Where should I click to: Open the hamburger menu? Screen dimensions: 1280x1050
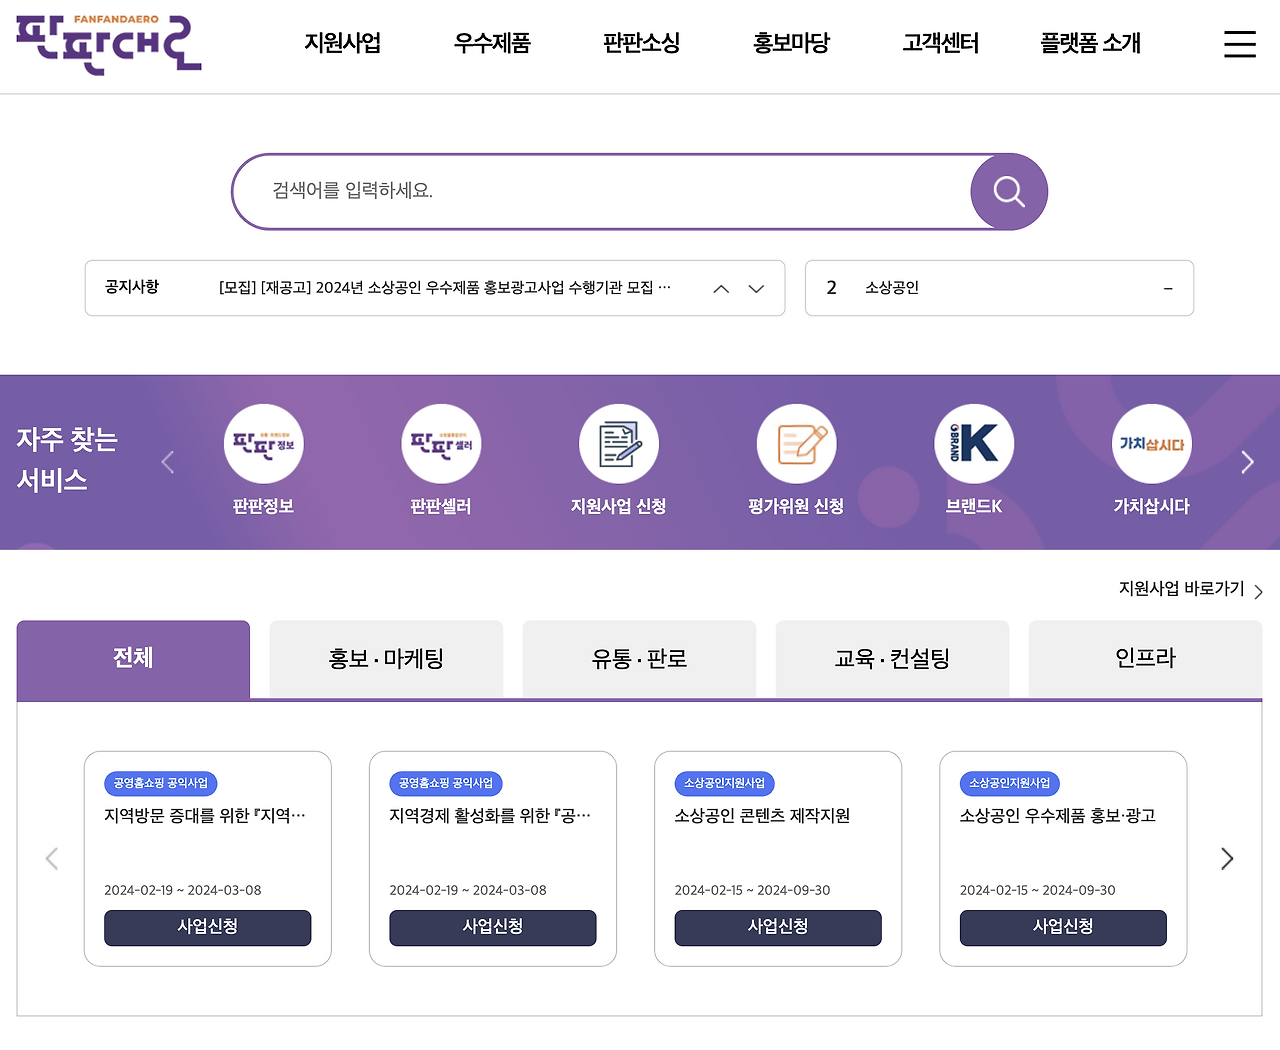coord(1240,44)
